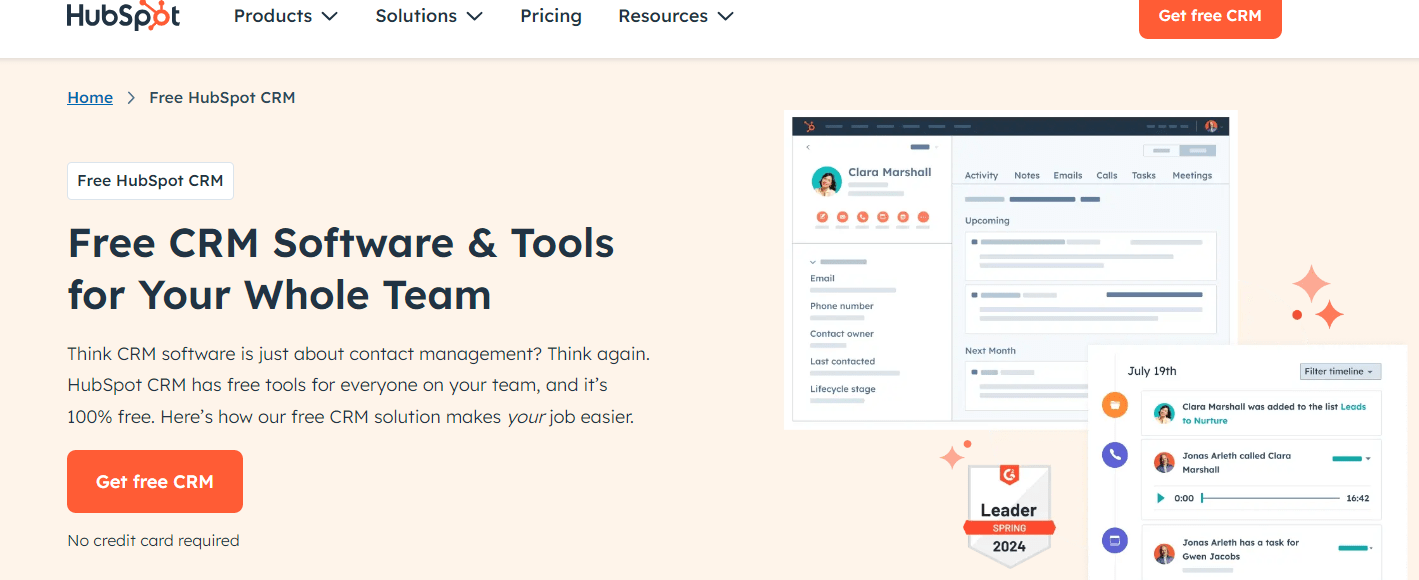The image size is (1419, 580).
Task: Open the ellipsis more-options icon on the contact card
Action: coord(923,217)
